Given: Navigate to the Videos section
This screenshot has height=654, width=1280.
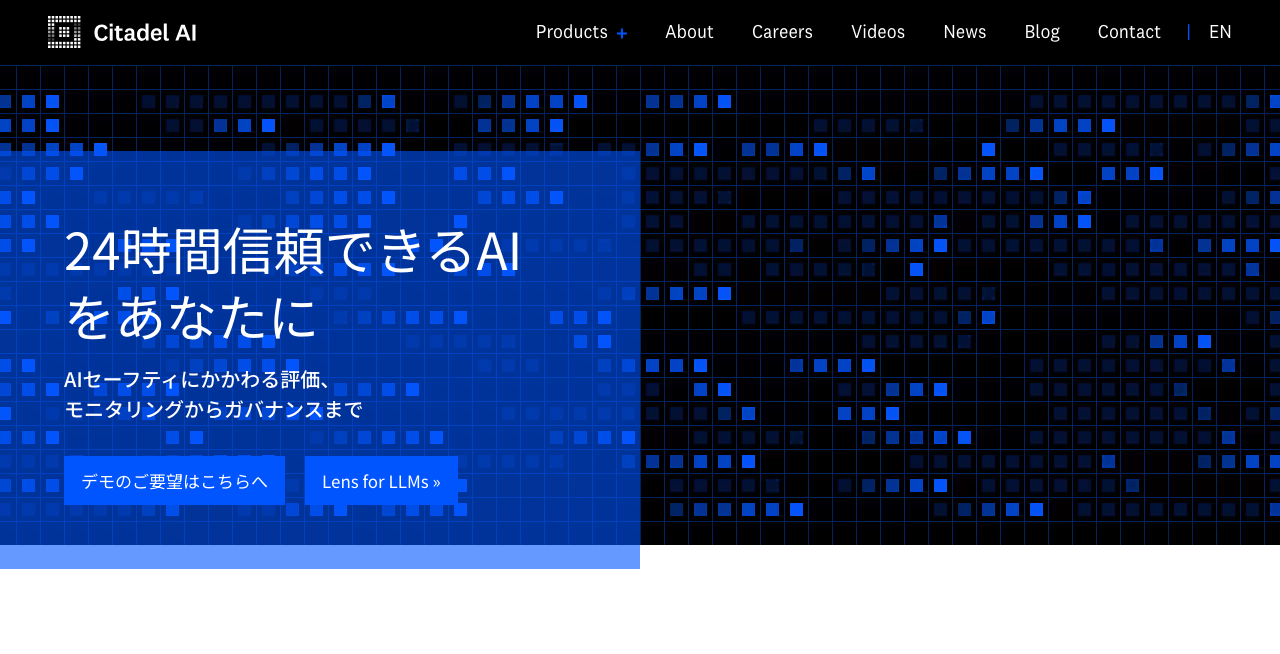Looking at the screenshot, I should 878,32.
